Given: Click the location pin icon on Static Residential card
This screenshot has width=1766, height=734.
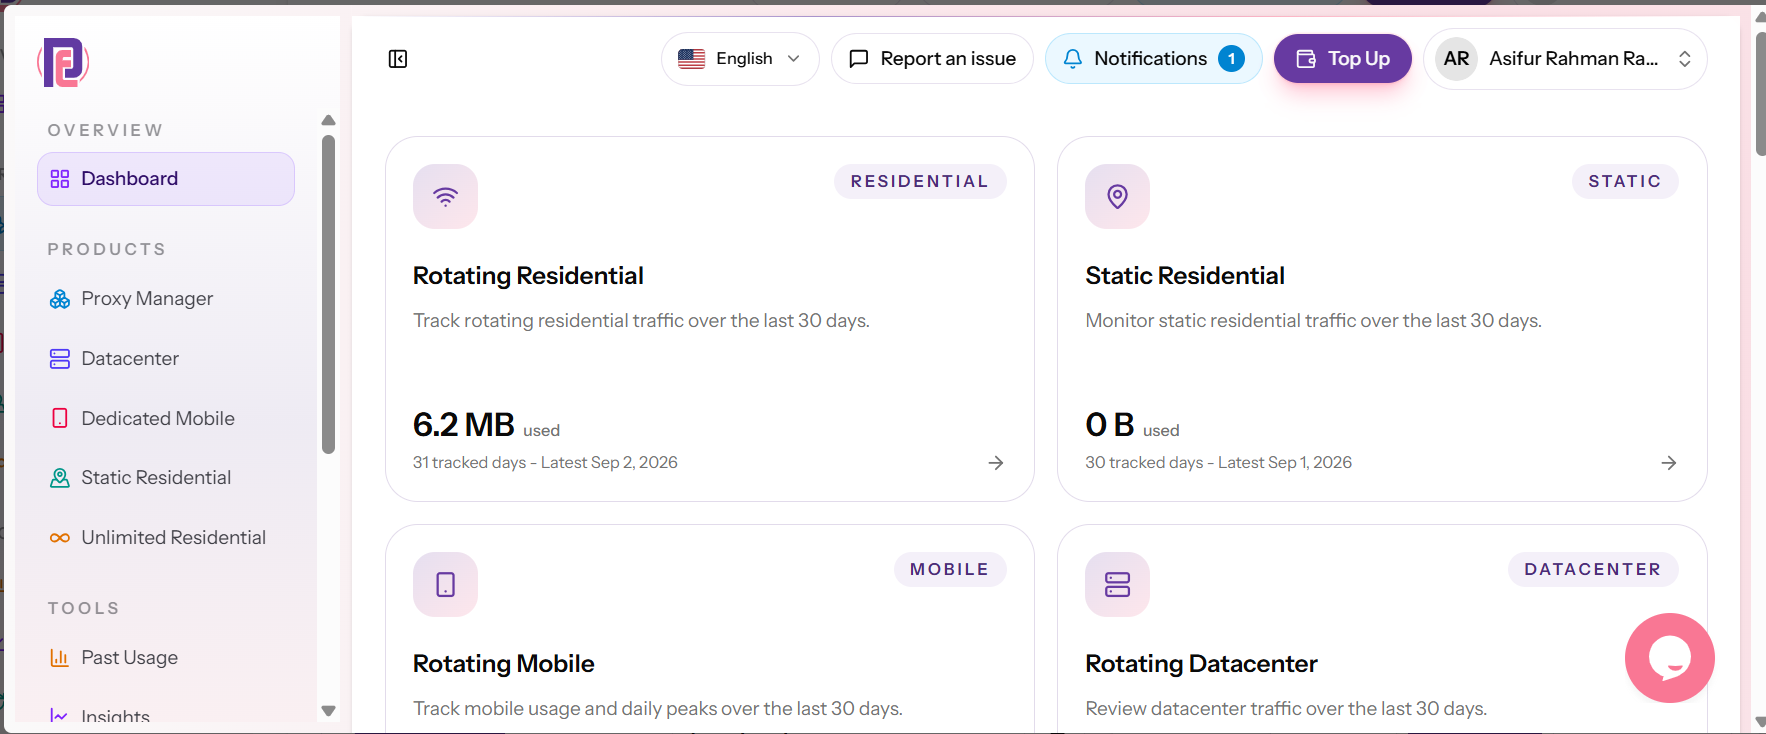Looking at the screenshot, I should tap(1117, 196).
